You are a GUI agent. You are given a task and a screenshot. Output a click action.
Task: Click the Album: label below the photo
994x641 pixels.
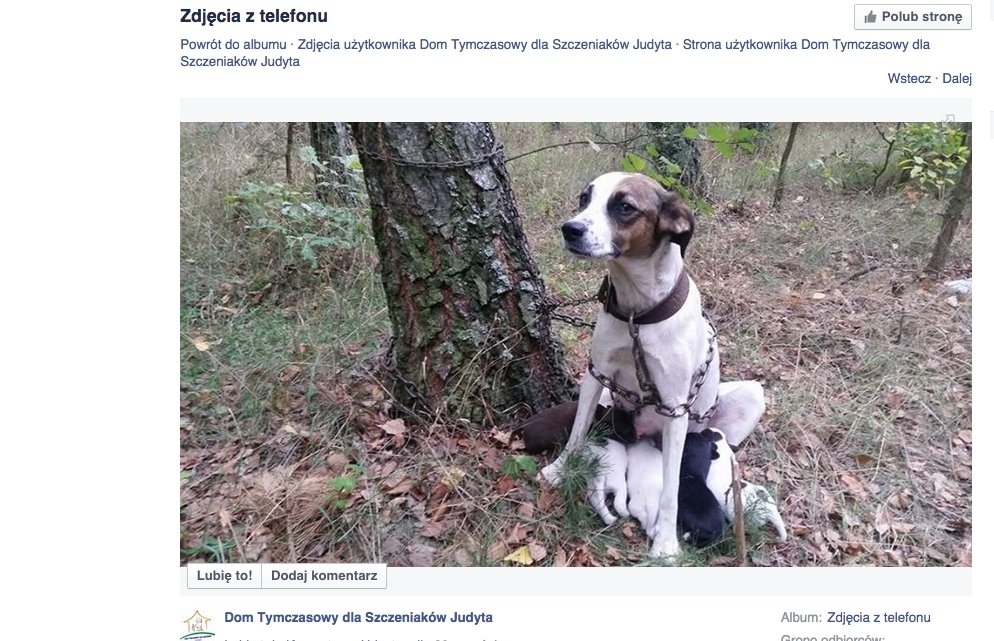(801, 617)
